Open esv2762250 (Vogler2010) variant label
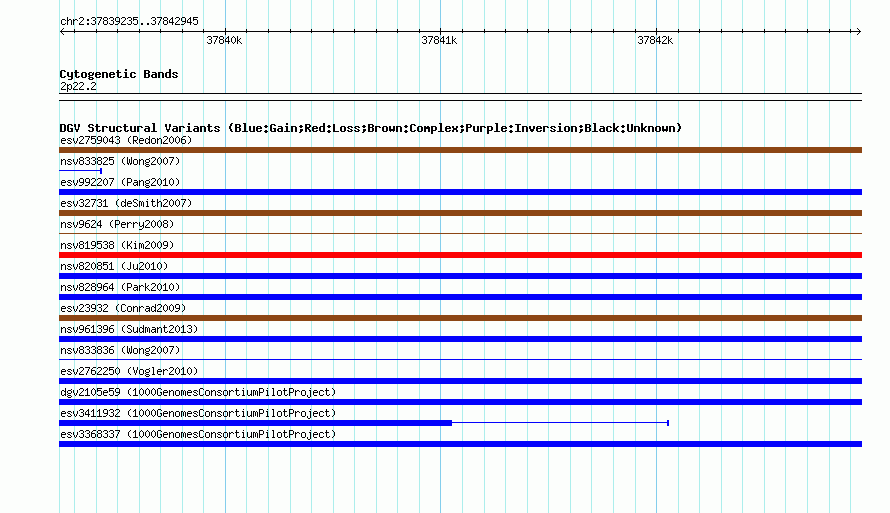This screenshot has height=513, width=890. (129, 371)
